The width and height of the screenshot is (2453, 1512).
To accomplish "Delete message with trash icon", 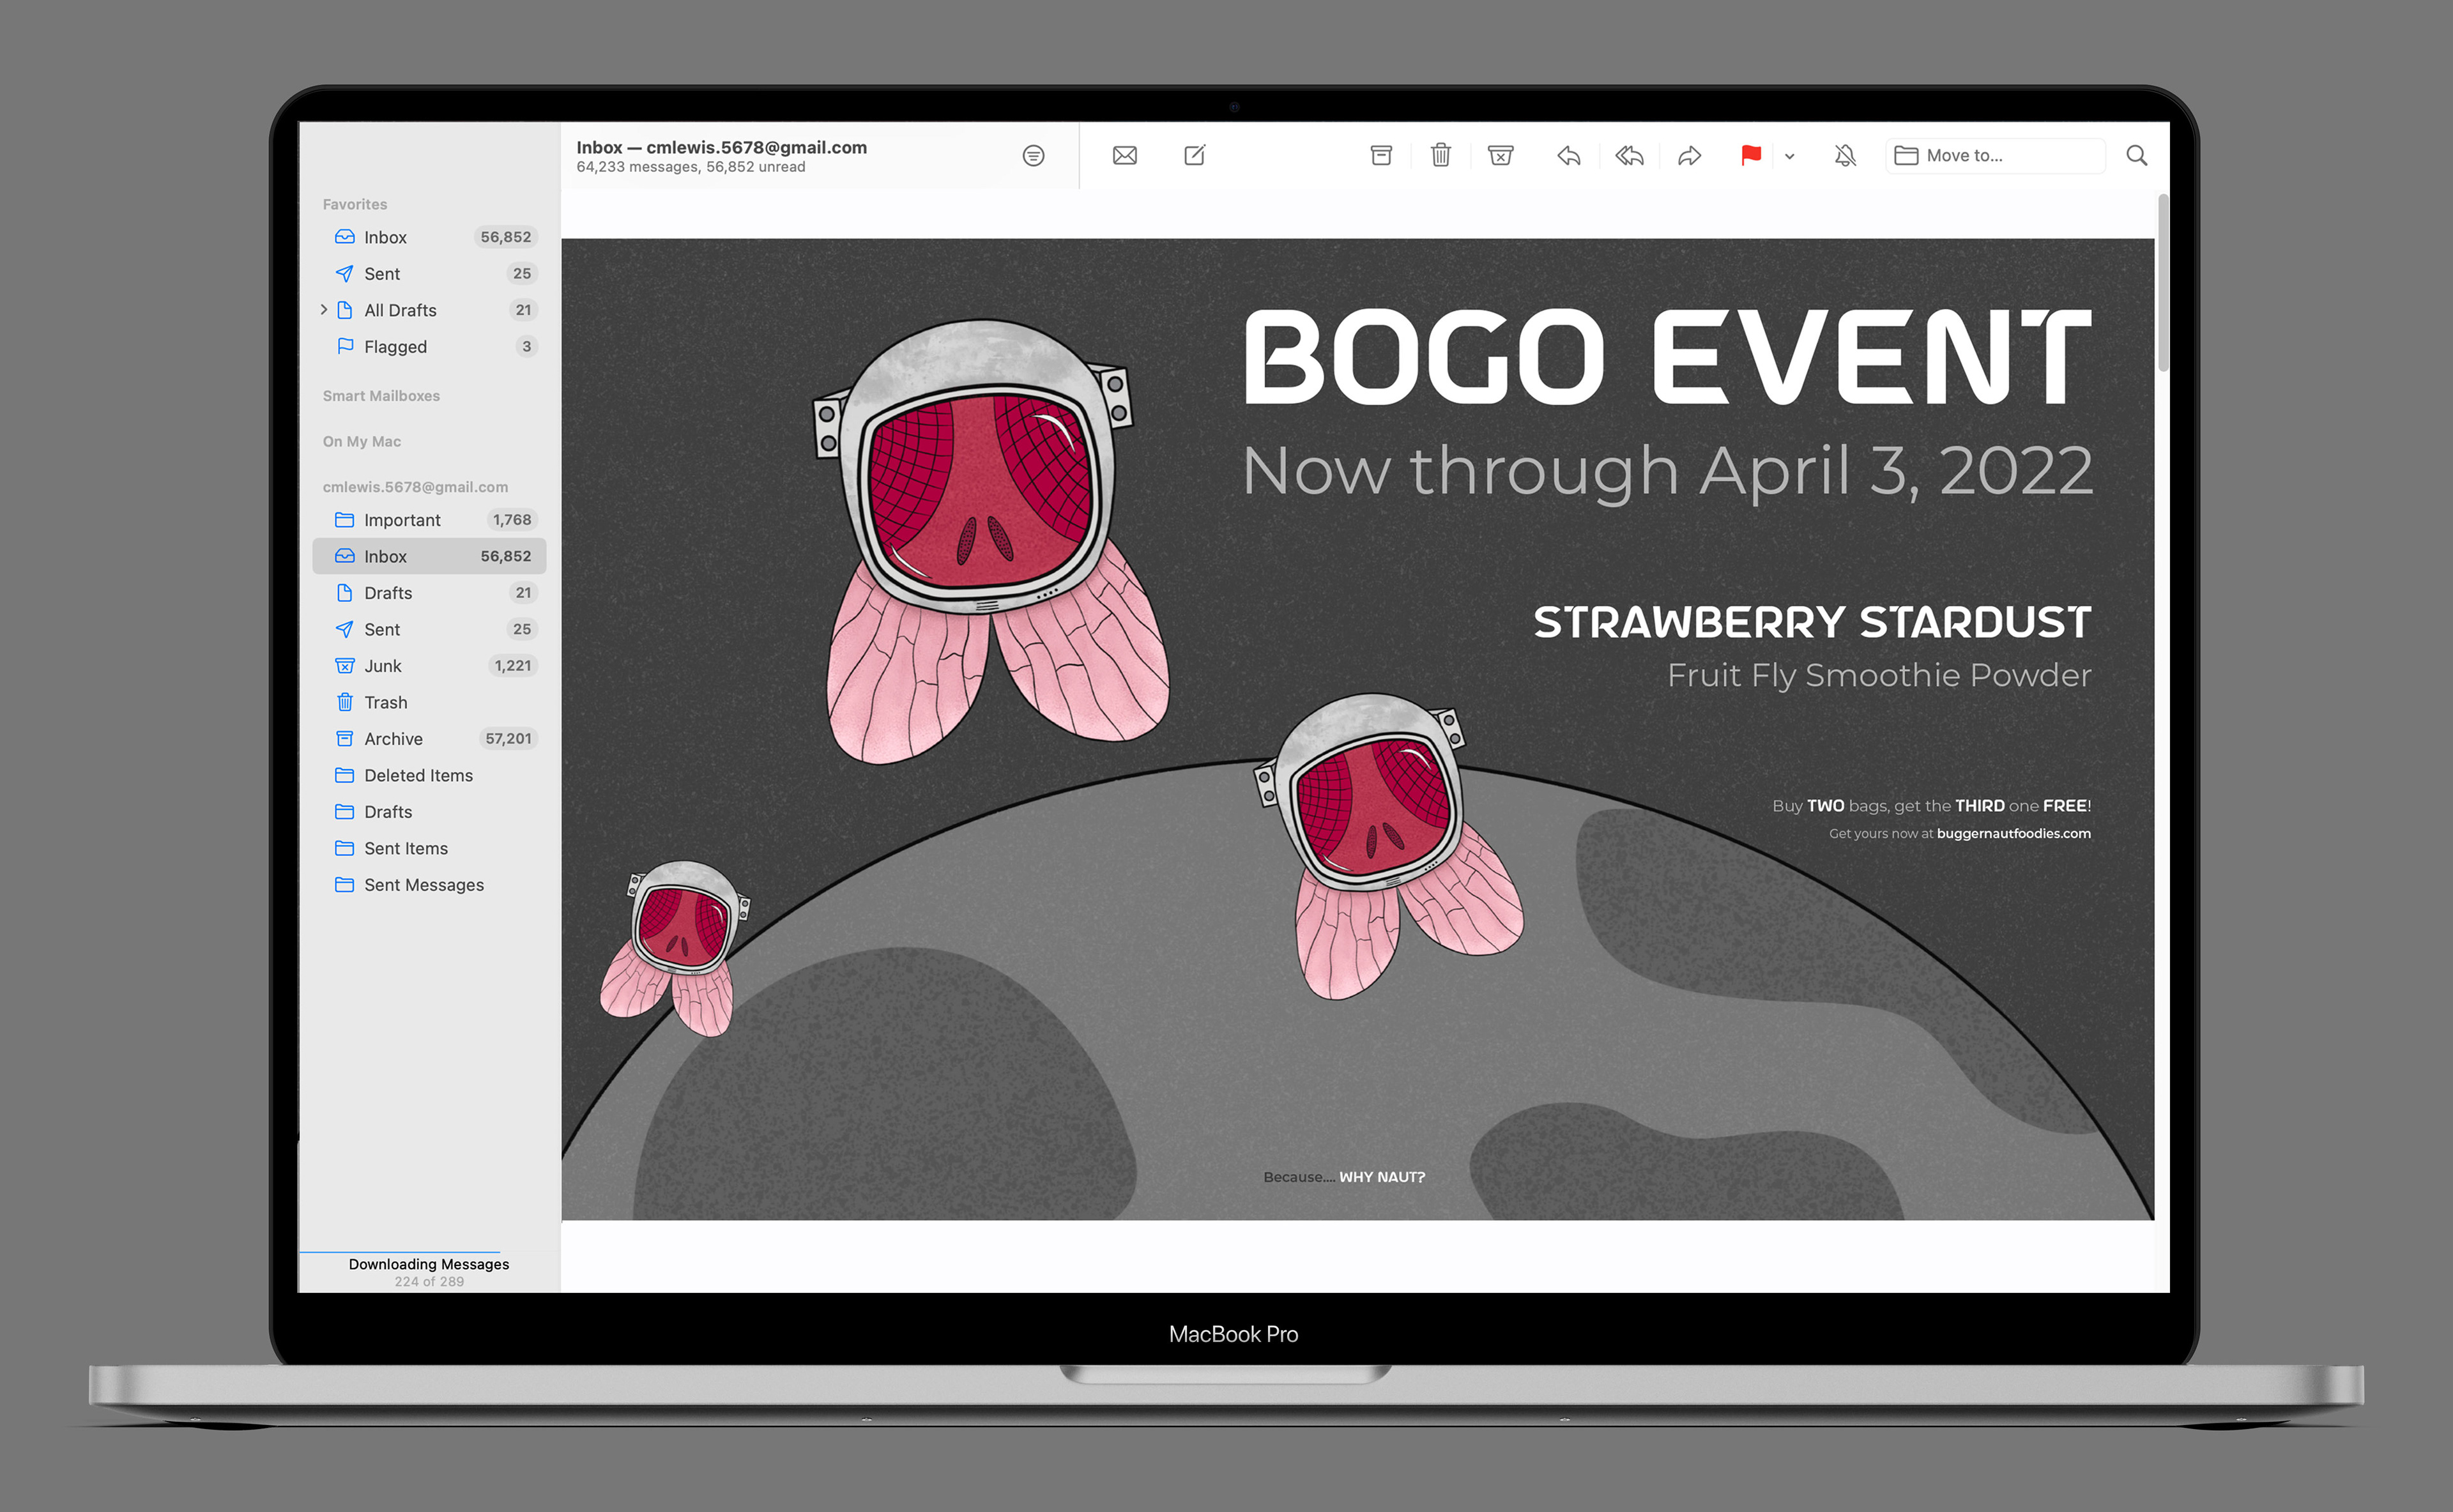I will click(1440, 155).
